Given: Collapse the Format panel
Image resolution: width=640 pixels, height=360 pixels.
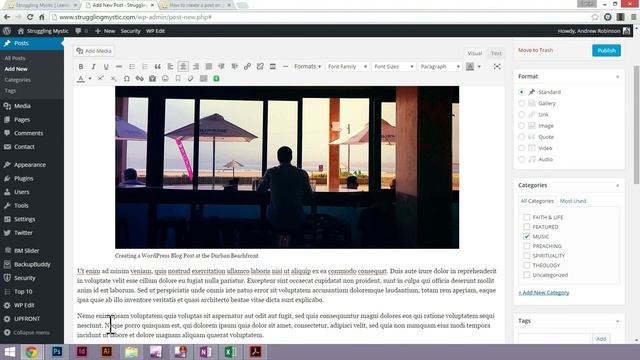Looking at the screenshot, I should click(x=617, y=77).
